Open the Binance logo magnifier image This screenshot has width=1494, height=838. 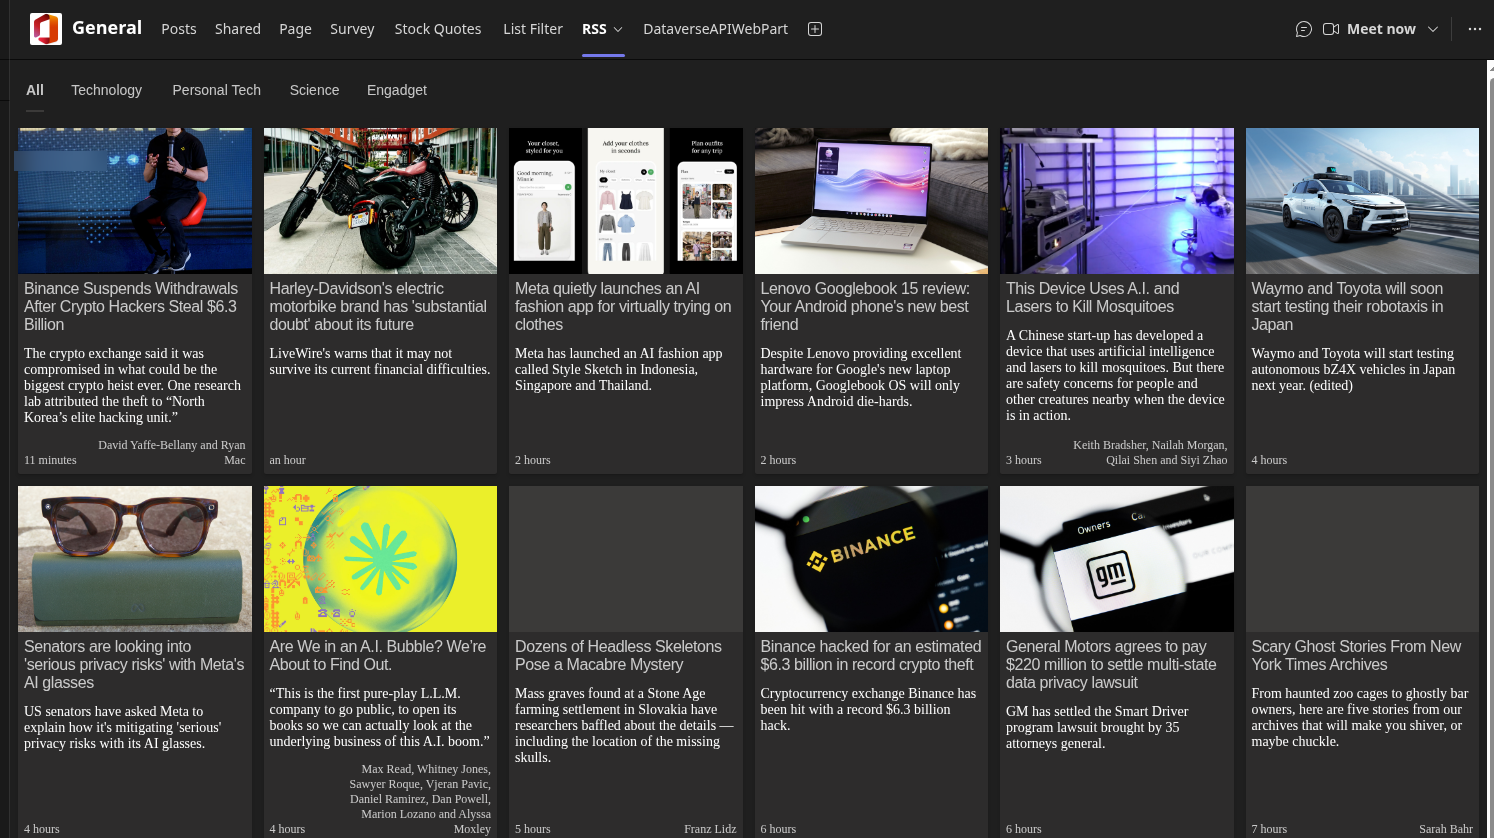pos(871,559)
